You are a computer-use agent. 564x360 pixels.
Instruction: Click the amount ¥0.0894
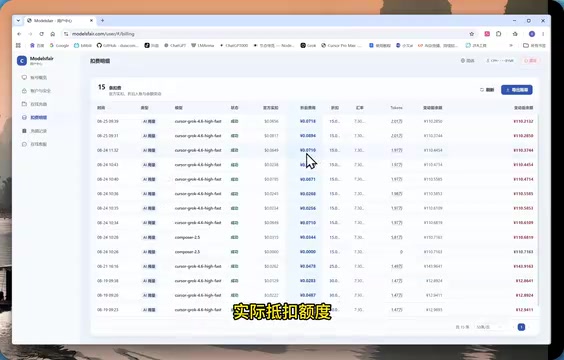click(x=308, y=136)
